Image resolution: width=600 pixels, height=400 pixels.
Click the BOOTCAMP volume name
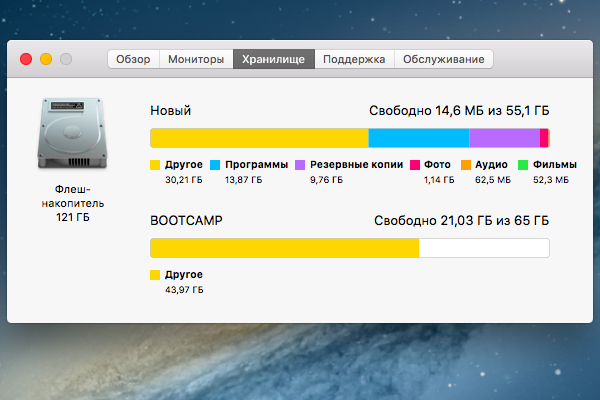click(x=186, y=220)
